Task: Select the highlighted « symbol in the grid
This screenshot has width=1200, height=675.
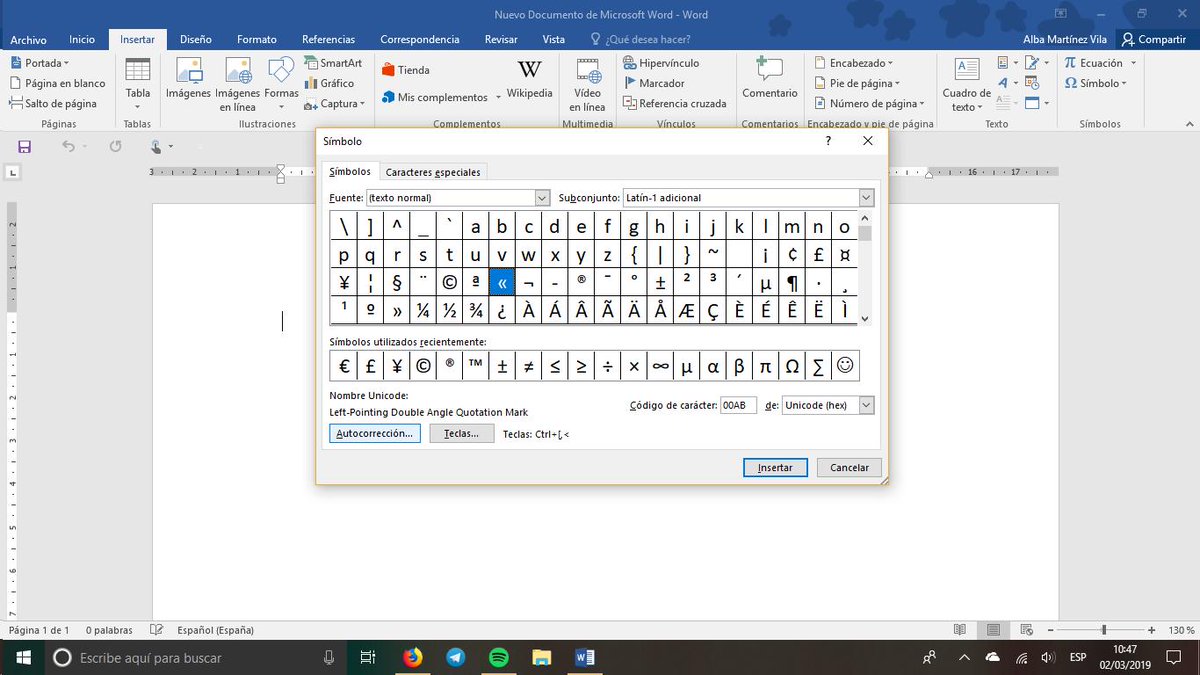Action: click(501, 282)
